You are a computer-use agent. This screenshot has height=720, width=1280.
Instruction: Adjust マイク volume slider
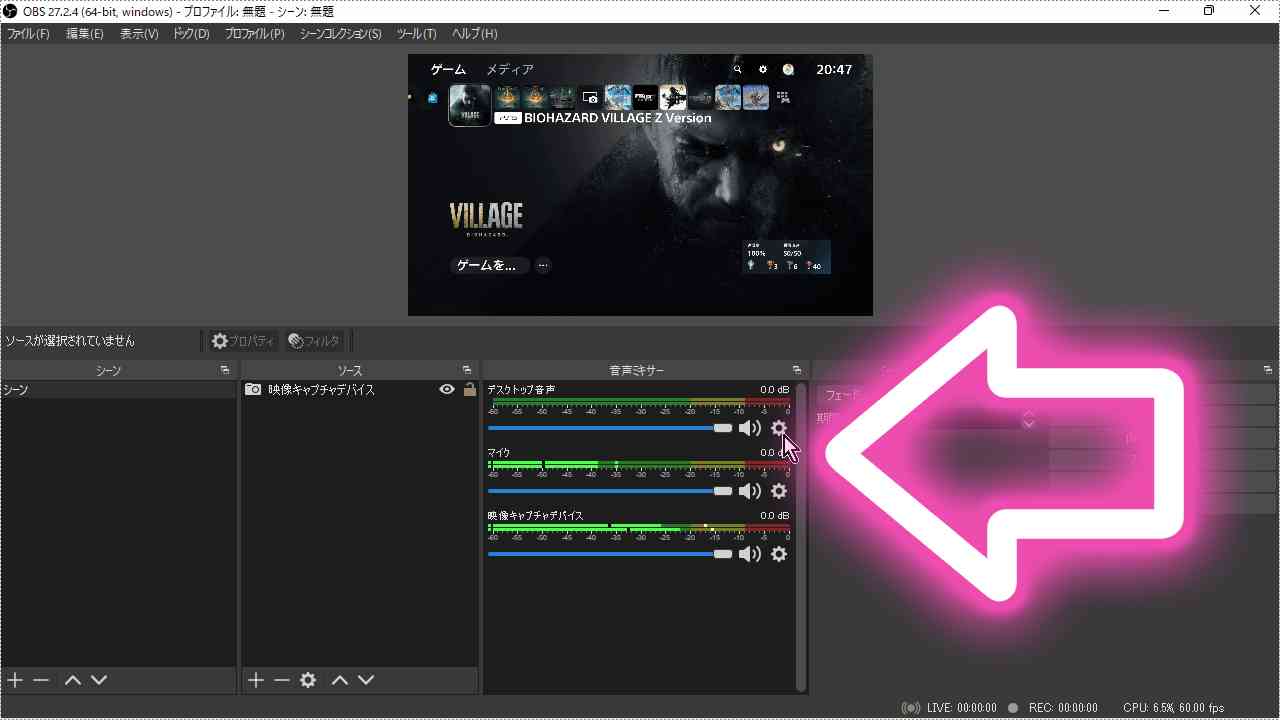610,491
